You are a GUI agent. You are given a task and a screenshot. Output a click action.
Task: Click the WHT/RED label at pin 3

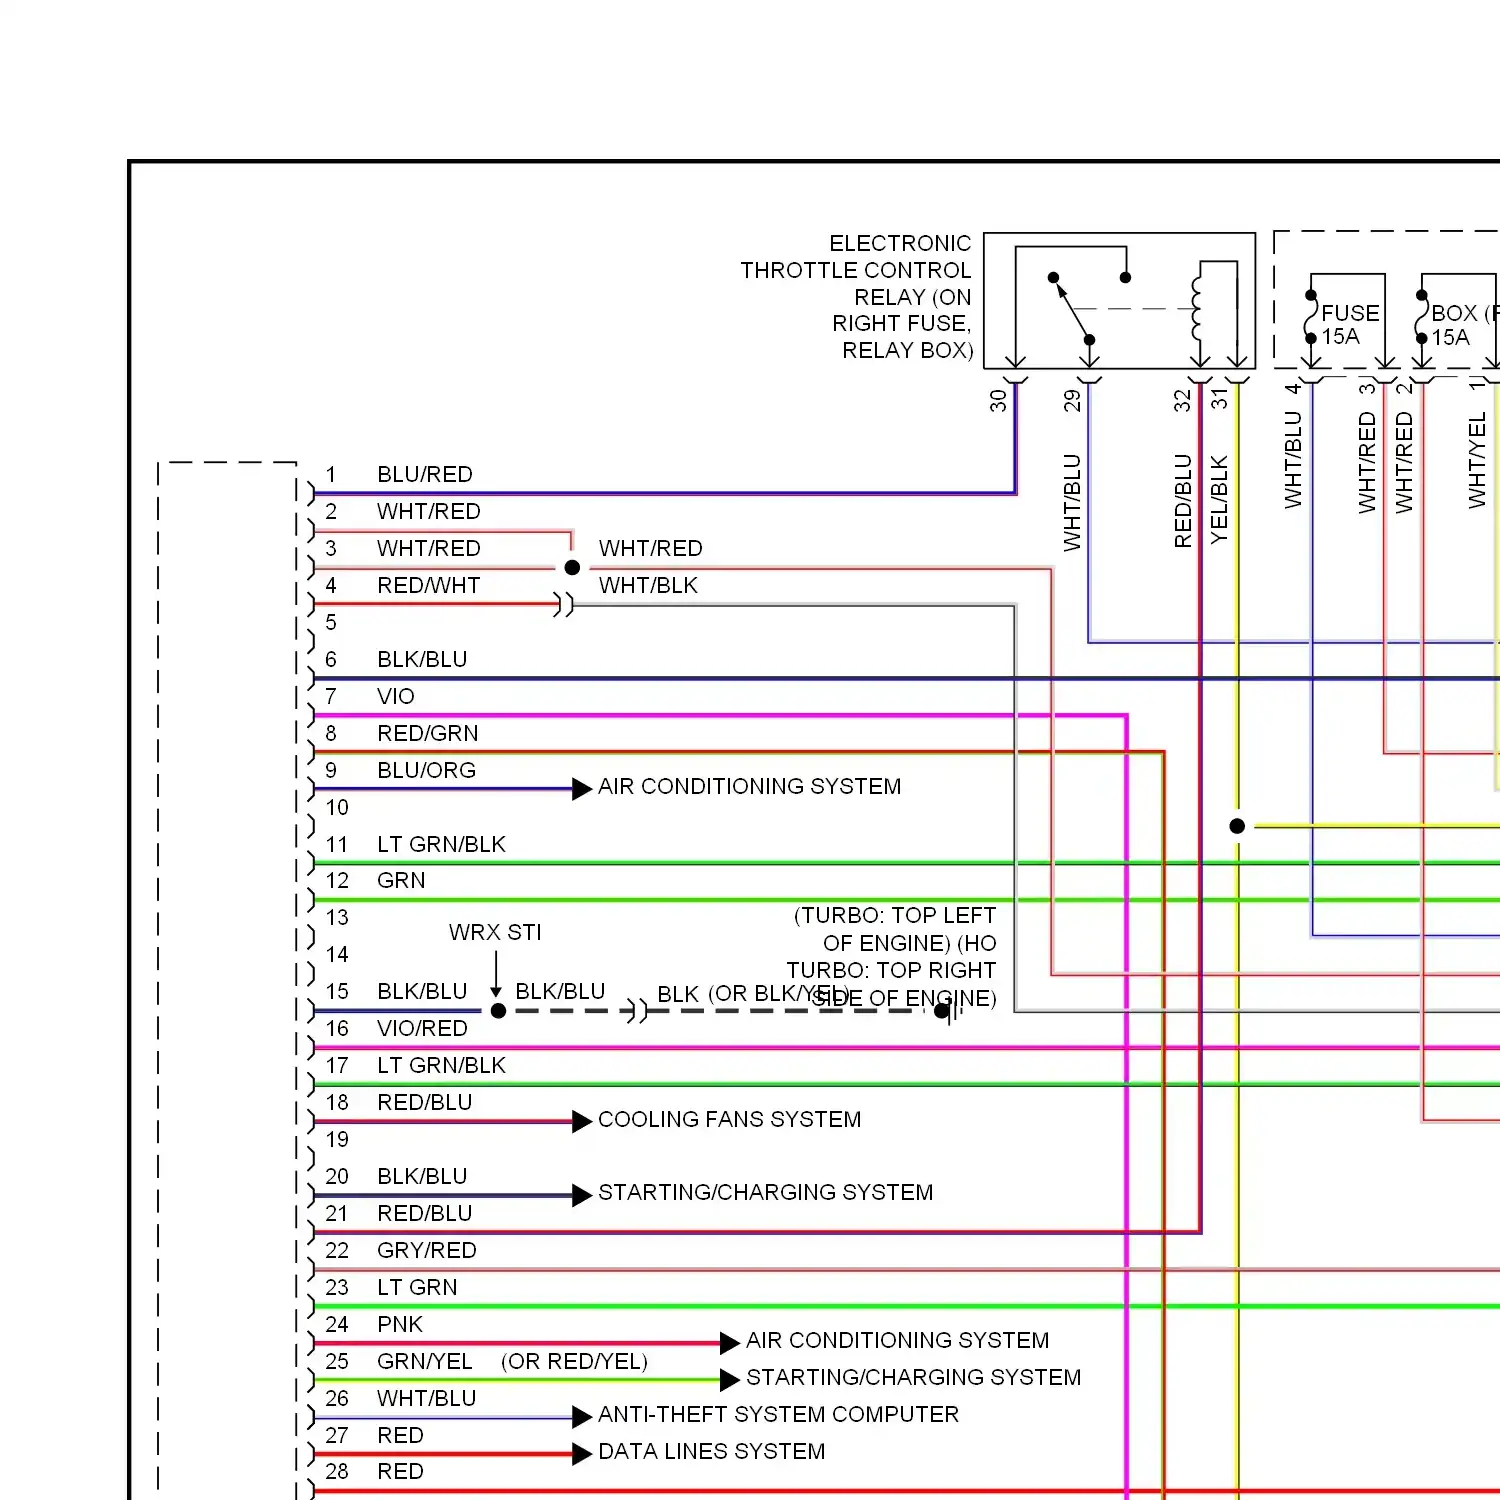[429, 548]
